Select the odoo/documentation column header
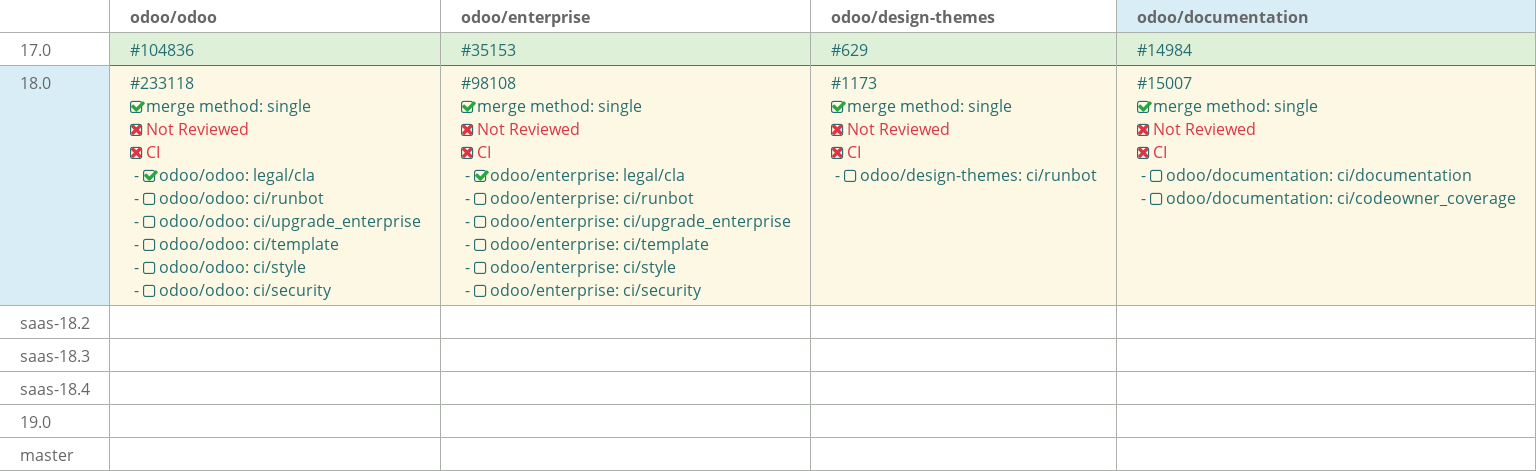The image size is (1536, 471). [x=1222, y=17]
